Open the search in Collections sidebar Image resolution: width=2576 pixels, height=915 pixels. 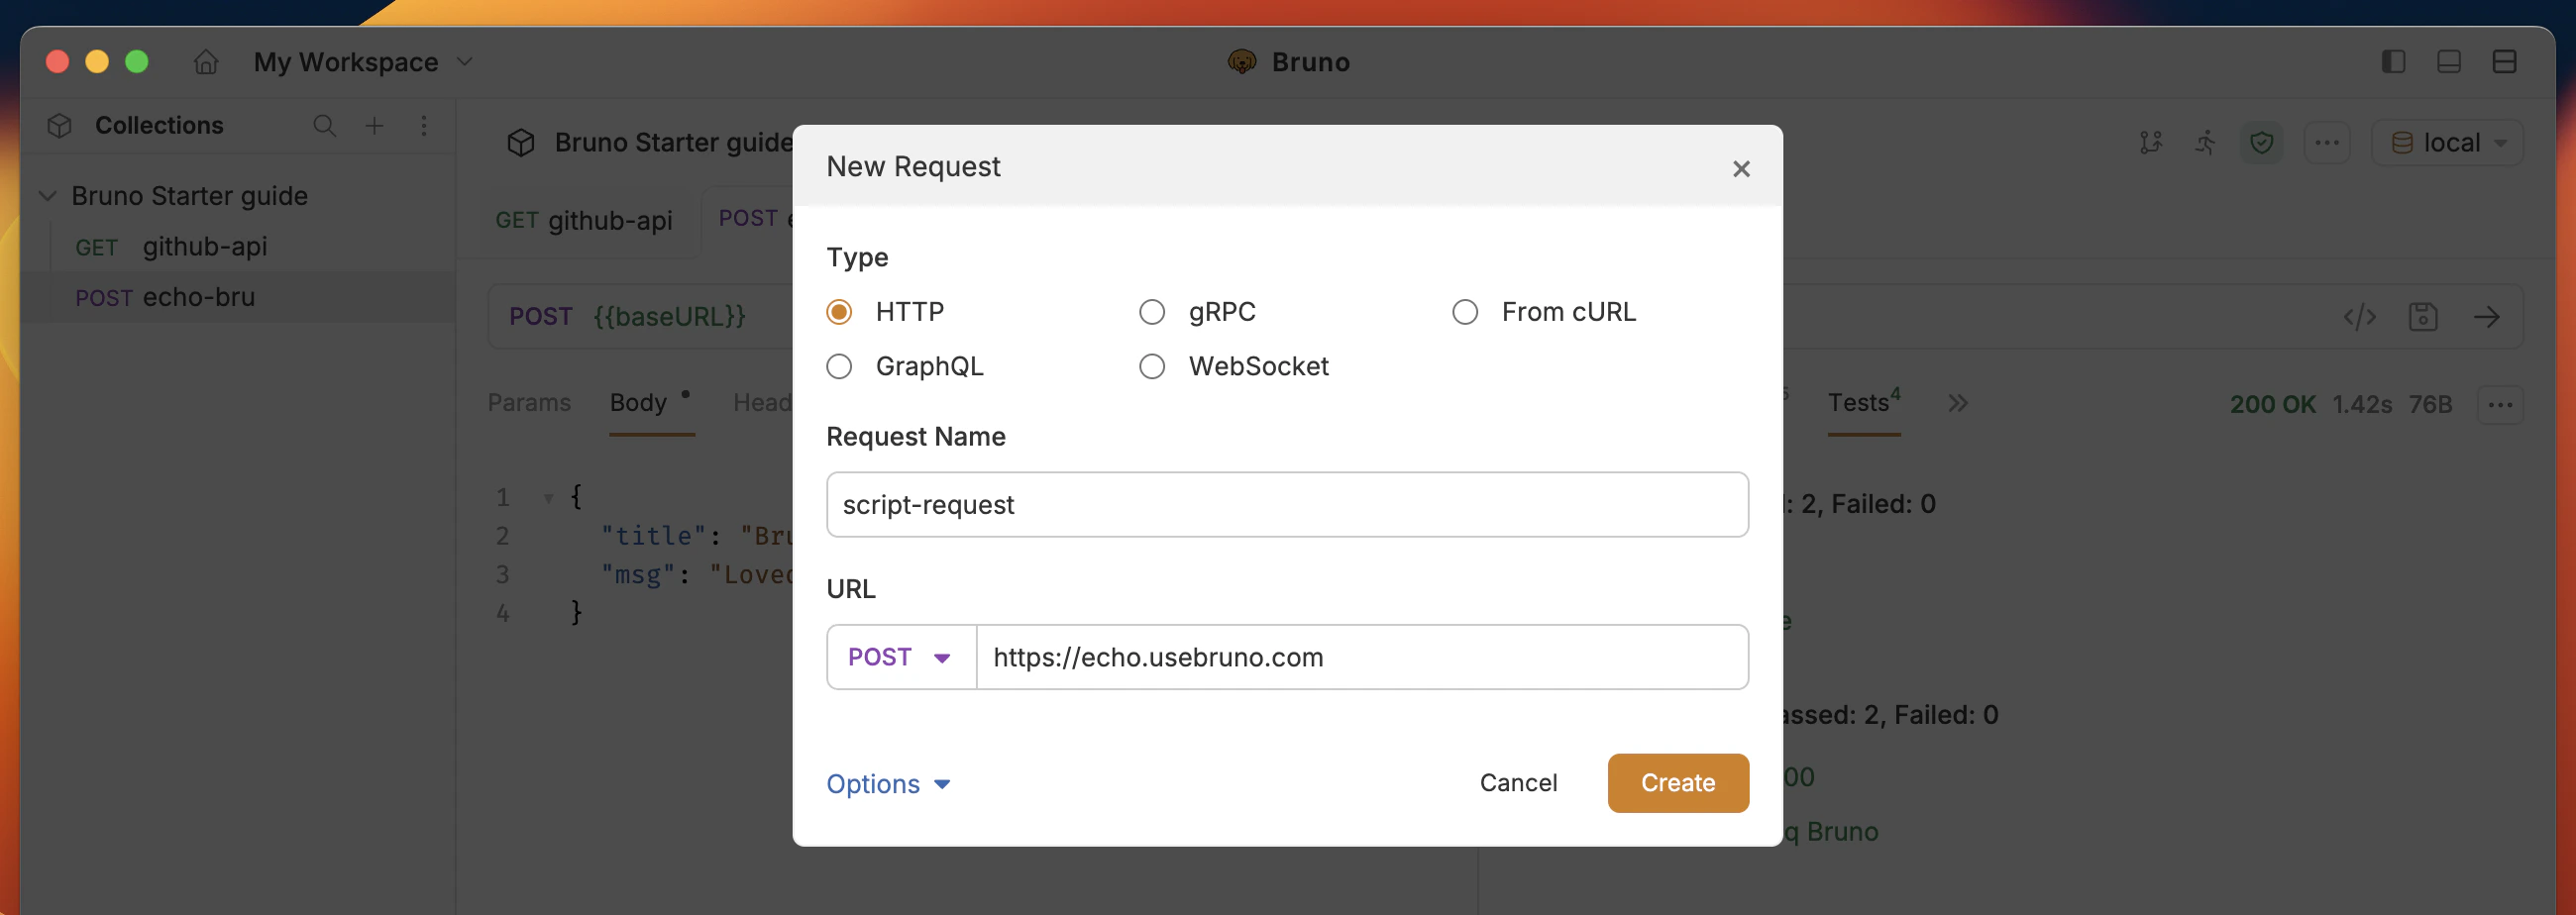tap(324, 126)
